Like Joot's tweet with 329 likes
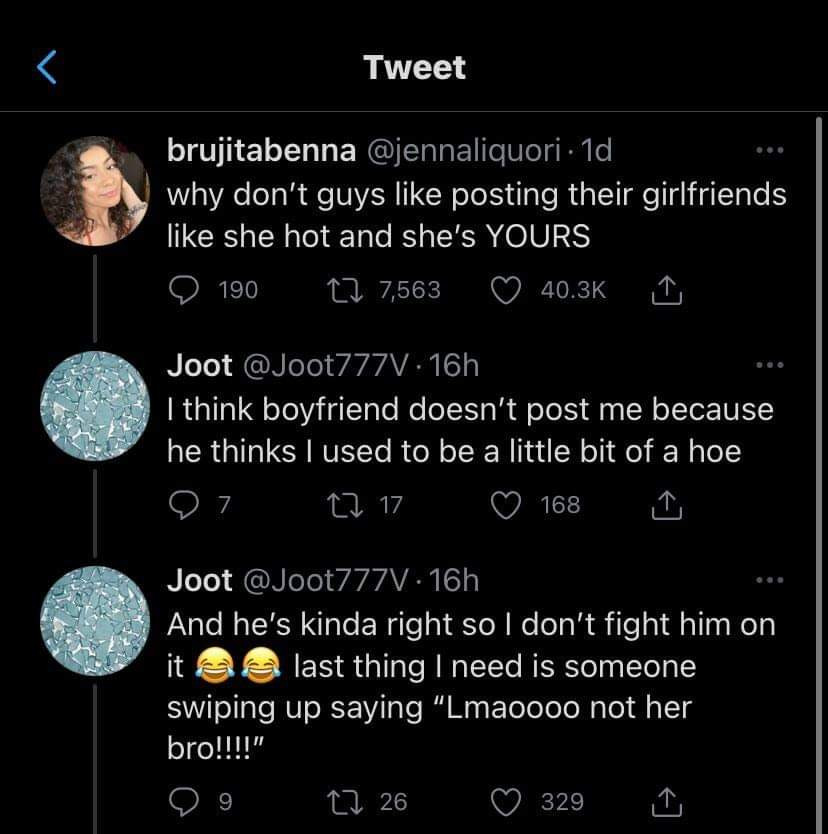The image size is (828, 834). (x=508, y=801)
